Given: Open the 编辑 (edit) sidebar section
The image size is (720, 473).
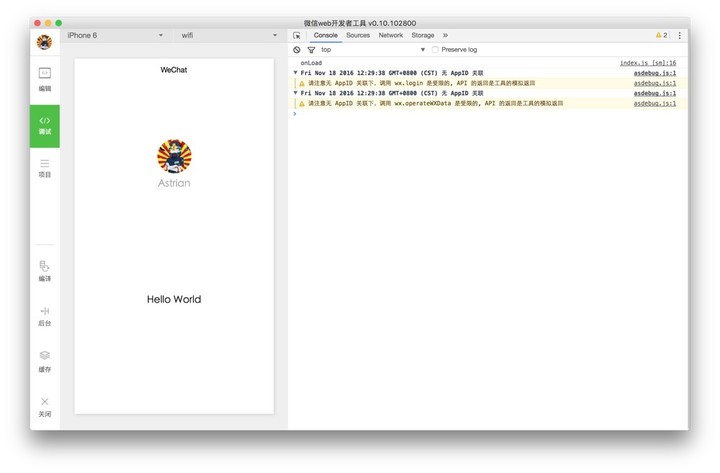Looking at the screenshot, I should click(45, 79).
